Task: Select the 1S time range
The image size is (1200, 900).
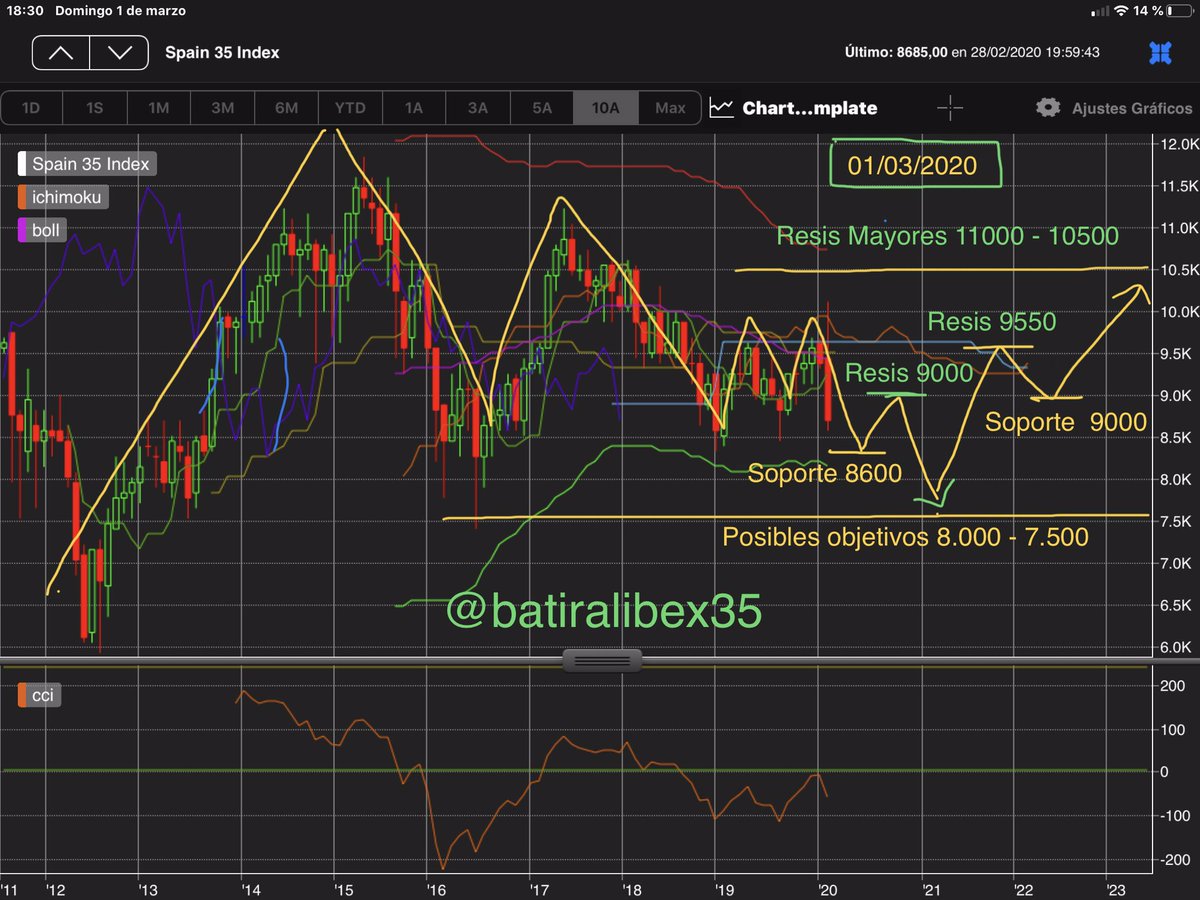Action: (x=94, y=108)
